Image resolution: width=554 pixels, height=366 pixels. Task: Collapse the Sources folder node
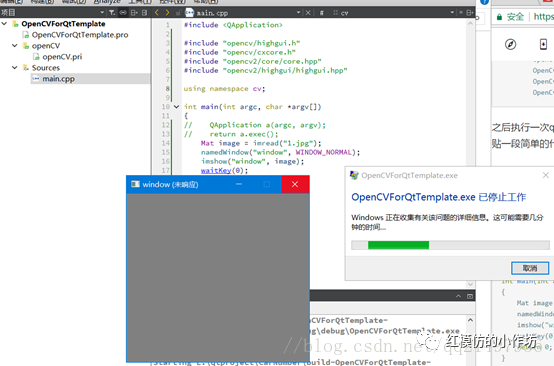[x=14, y=67]
